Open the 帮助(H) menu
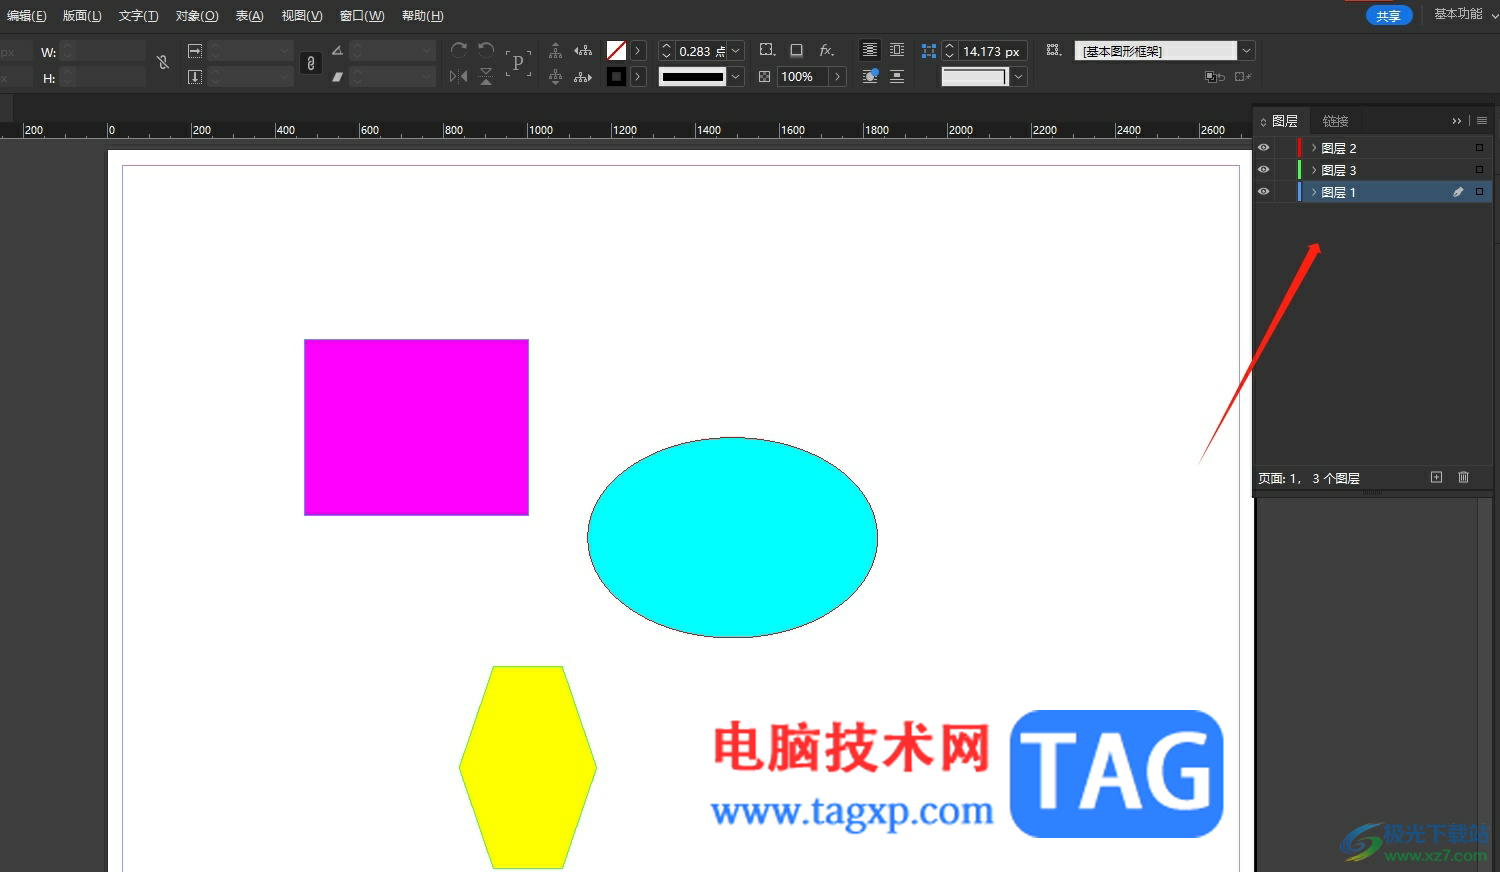1500x872 pixels. pos(422,16)
